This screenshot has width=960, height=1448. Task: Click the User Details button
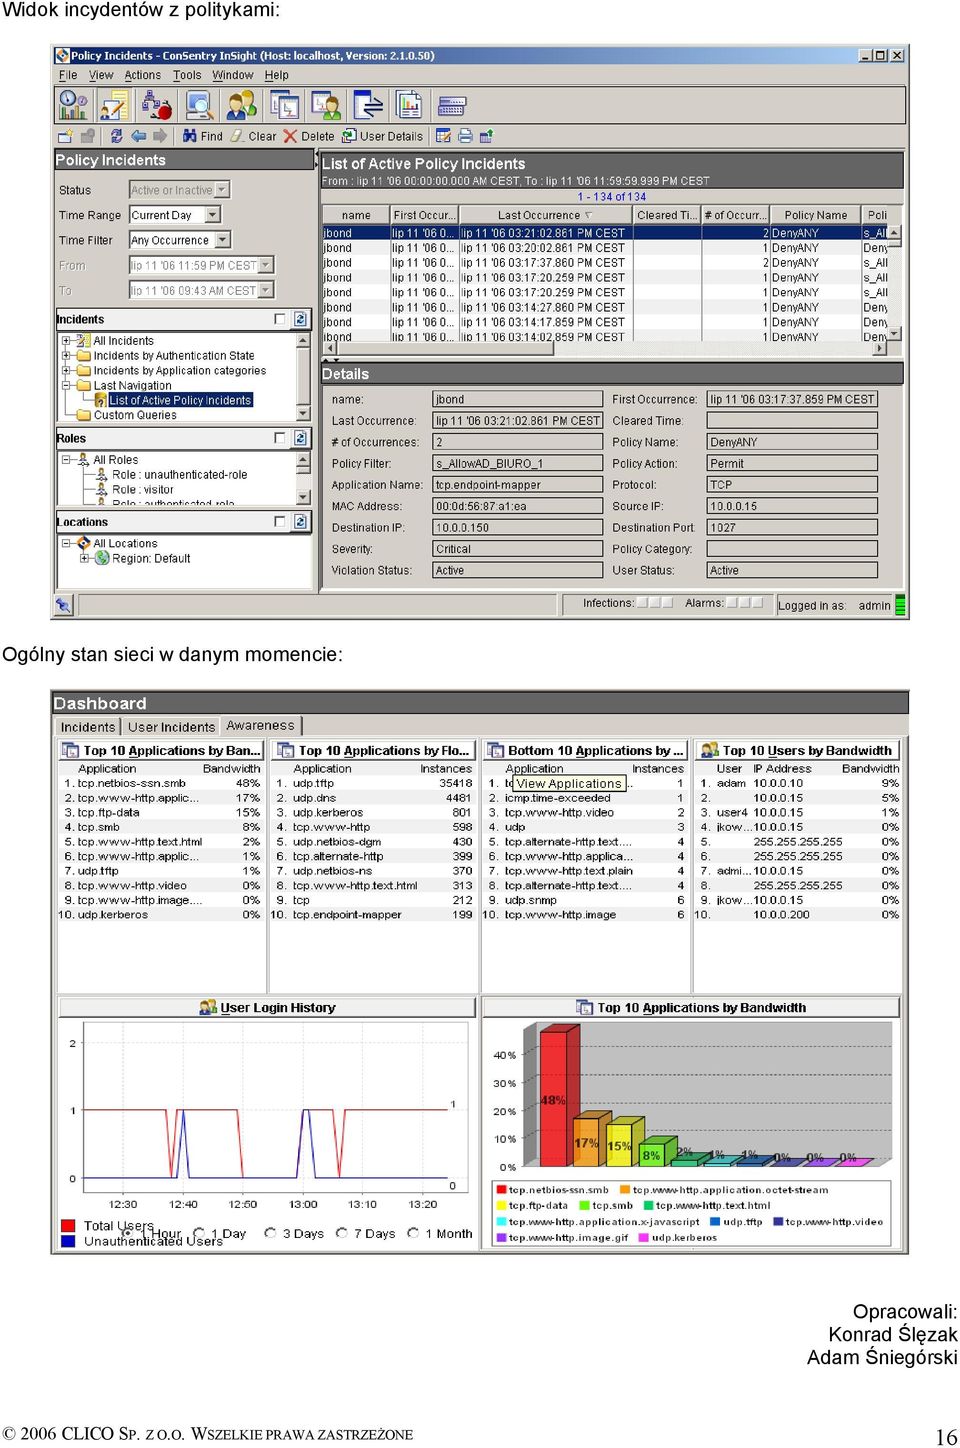[x=383, y=136]
